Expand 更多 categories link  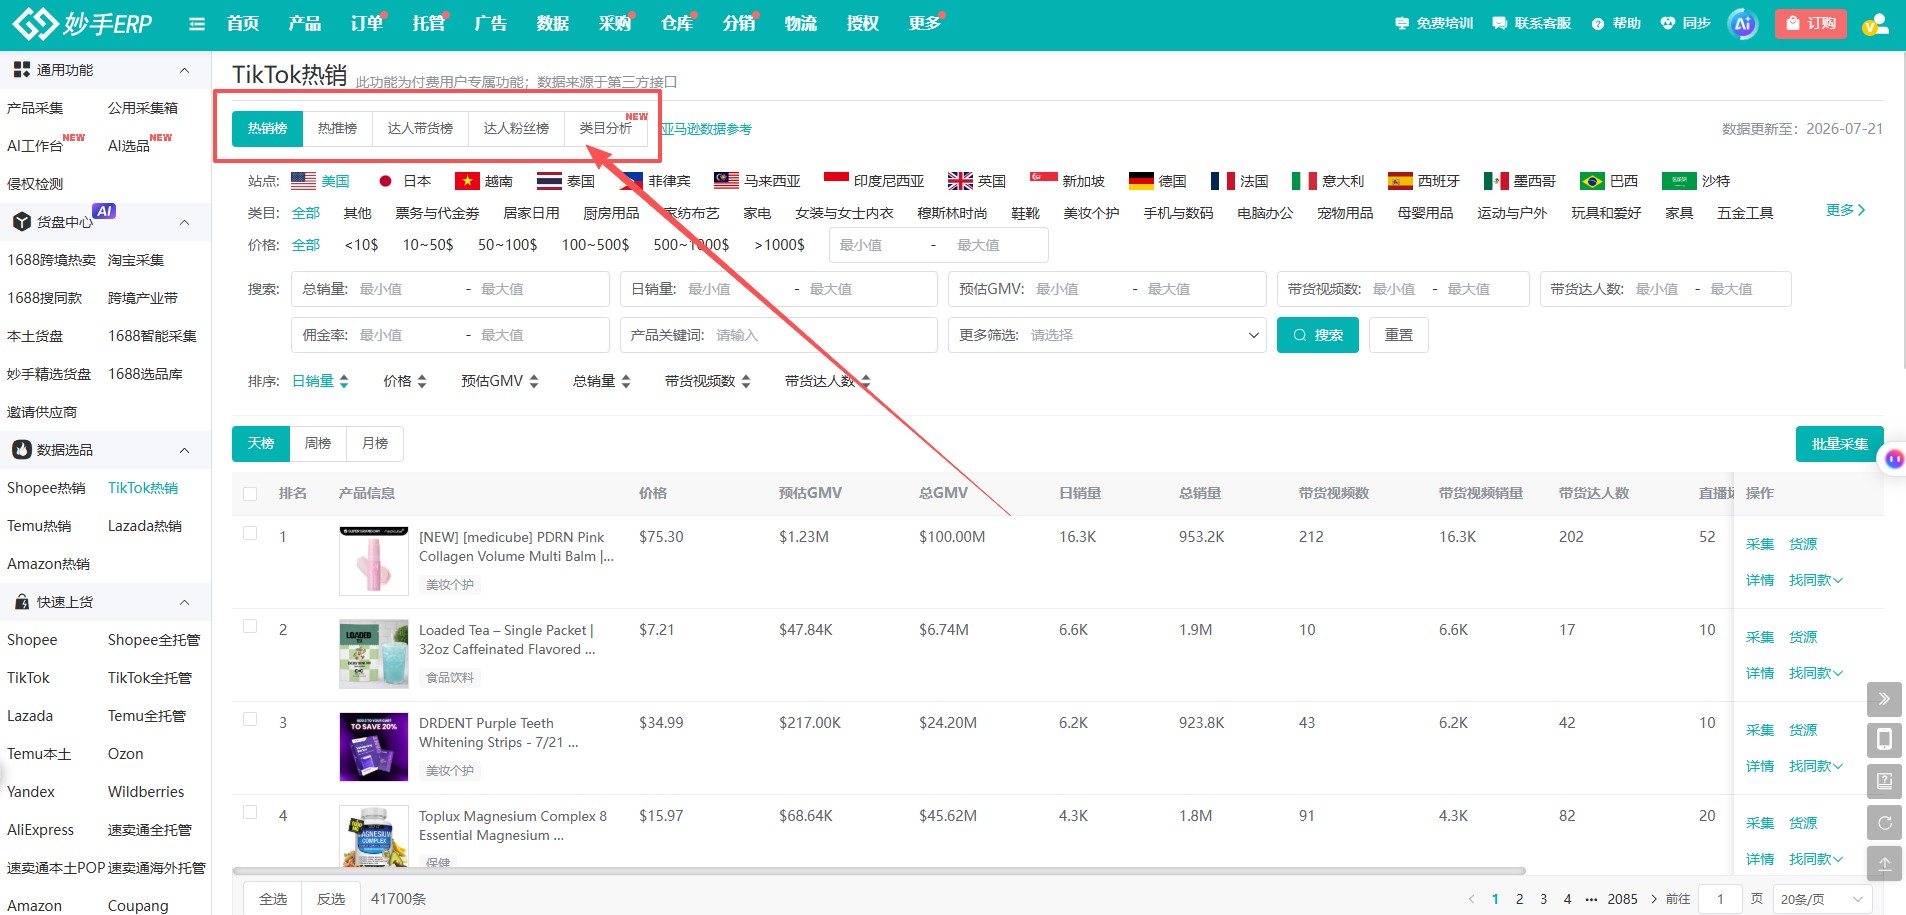[x=1845, y=210]
